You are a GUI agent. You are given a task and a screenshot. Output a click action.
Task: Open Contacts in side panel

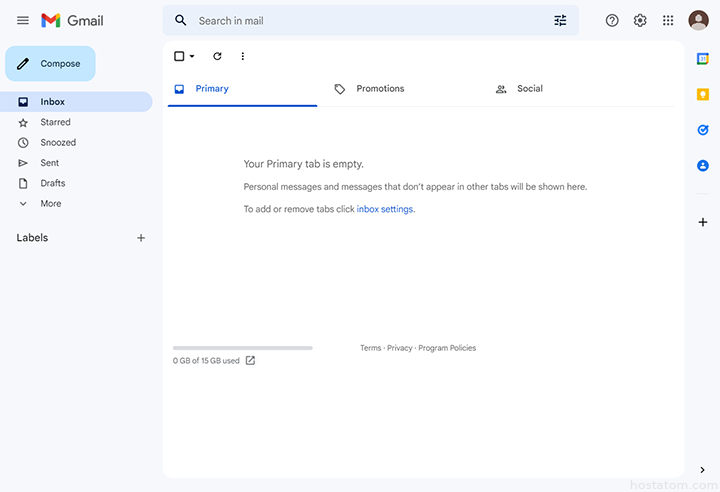click(x=703, y=165)
